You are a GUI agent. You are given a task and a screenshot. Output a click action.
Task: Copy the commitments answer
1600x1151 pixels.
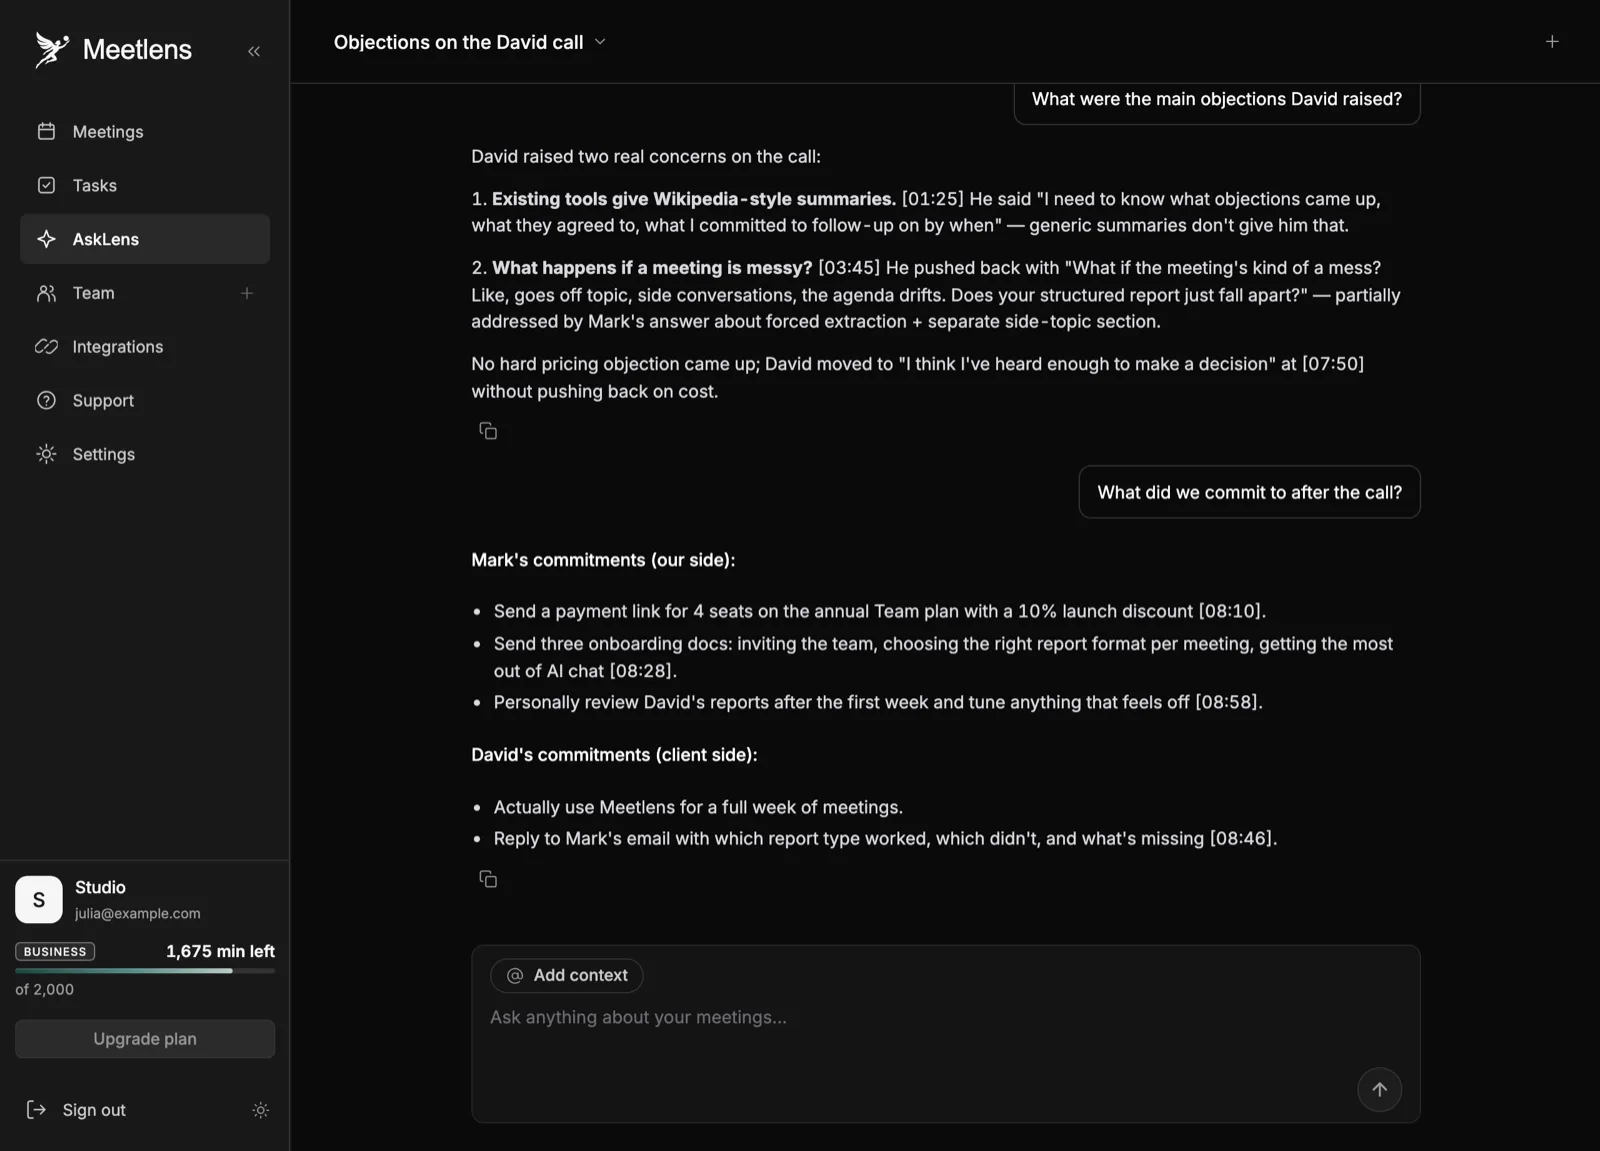coord(488,879)
